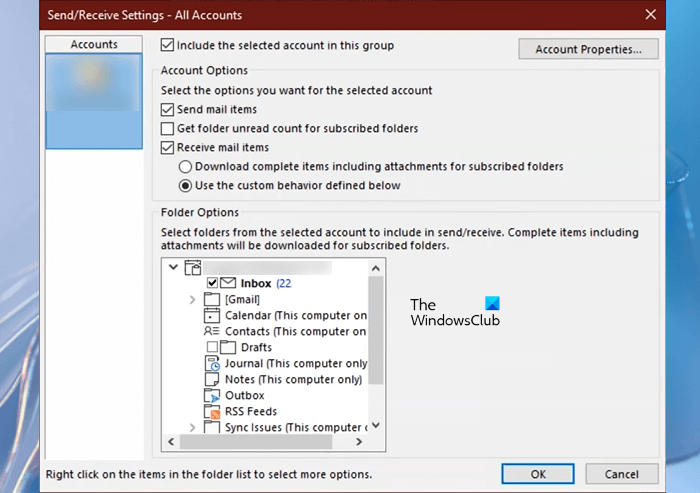Click the Inbox envelope icon

coord(228,283)
